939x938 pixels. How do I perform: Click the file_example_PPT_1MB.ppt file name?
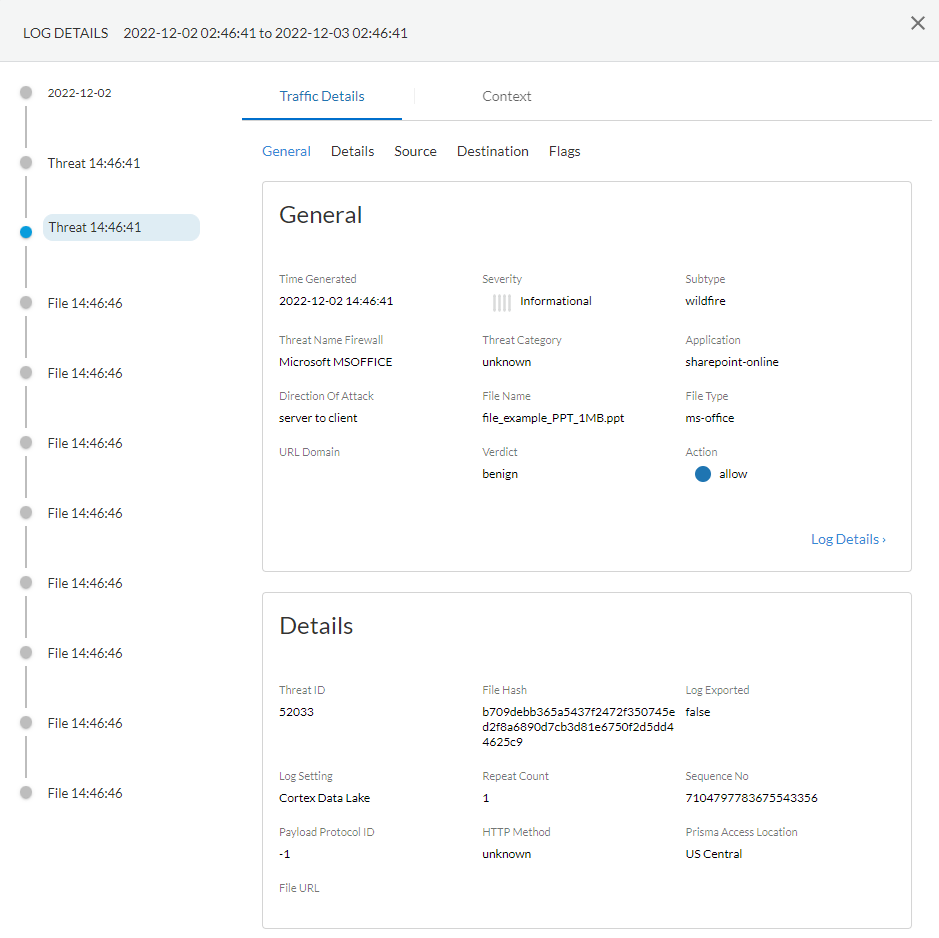[553, 418]
